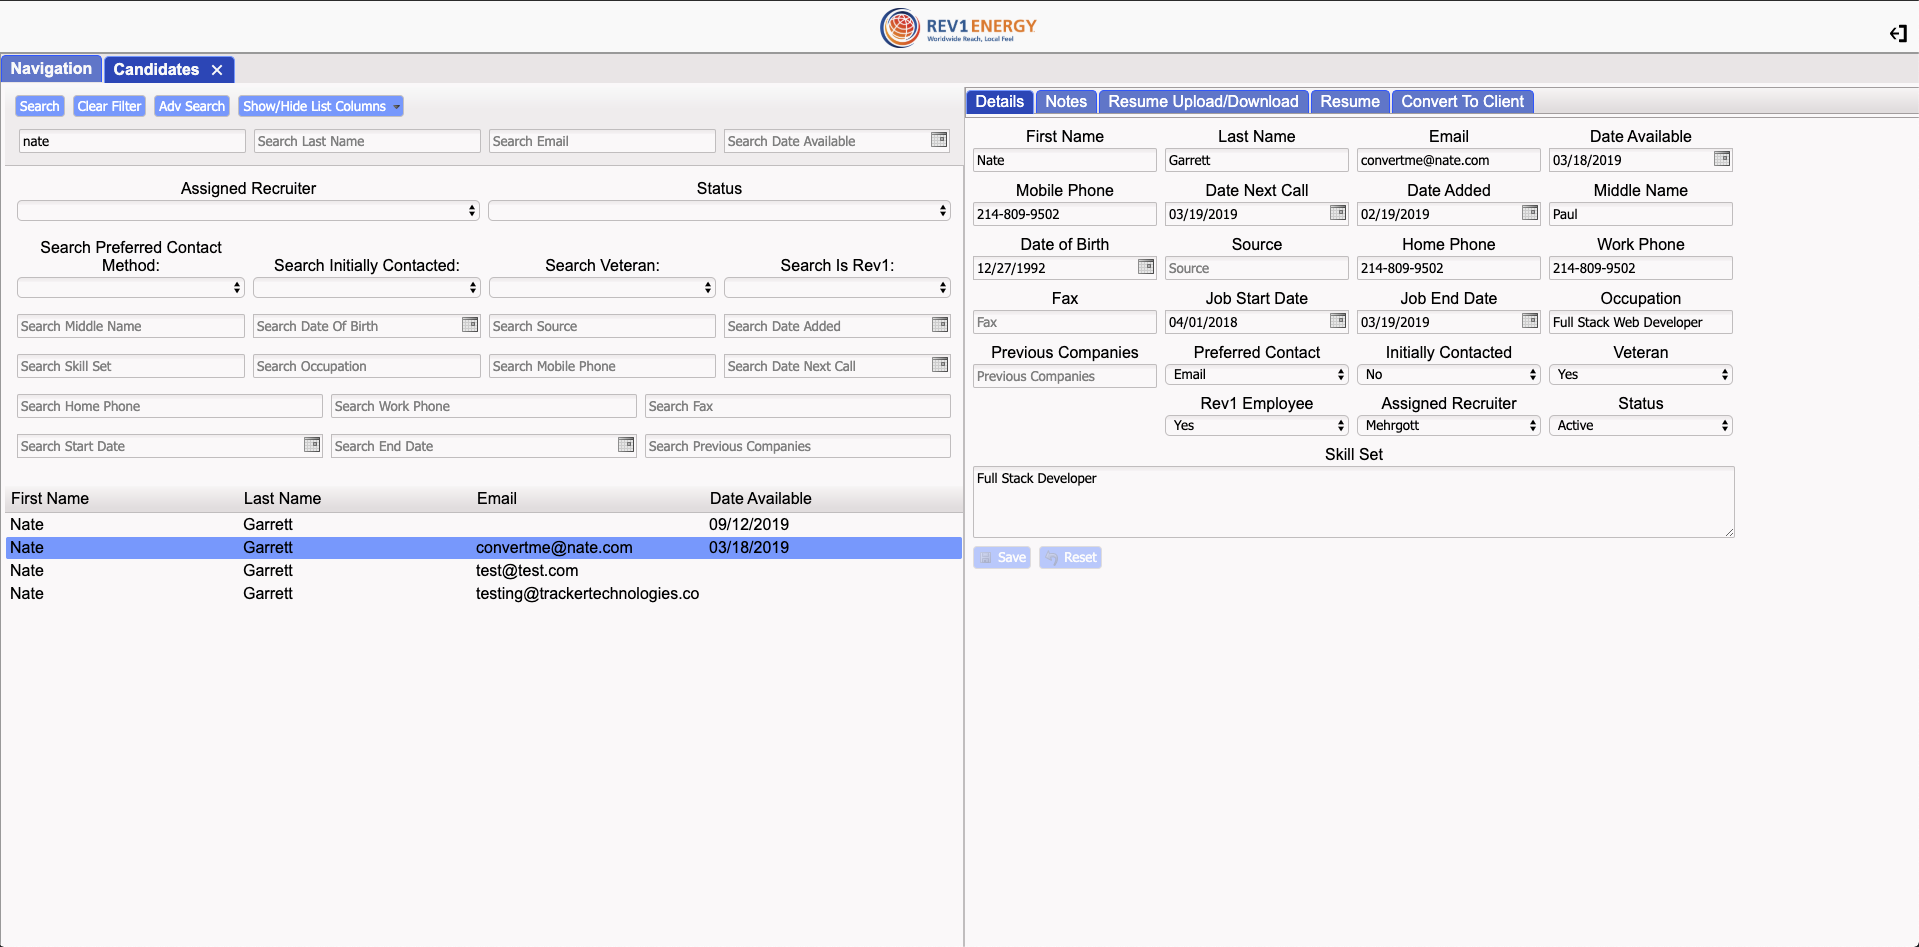Open Job Start Date calendar picker
Image resolution: width=1919 pixels, height=947 pixels.
[1338, 321]
